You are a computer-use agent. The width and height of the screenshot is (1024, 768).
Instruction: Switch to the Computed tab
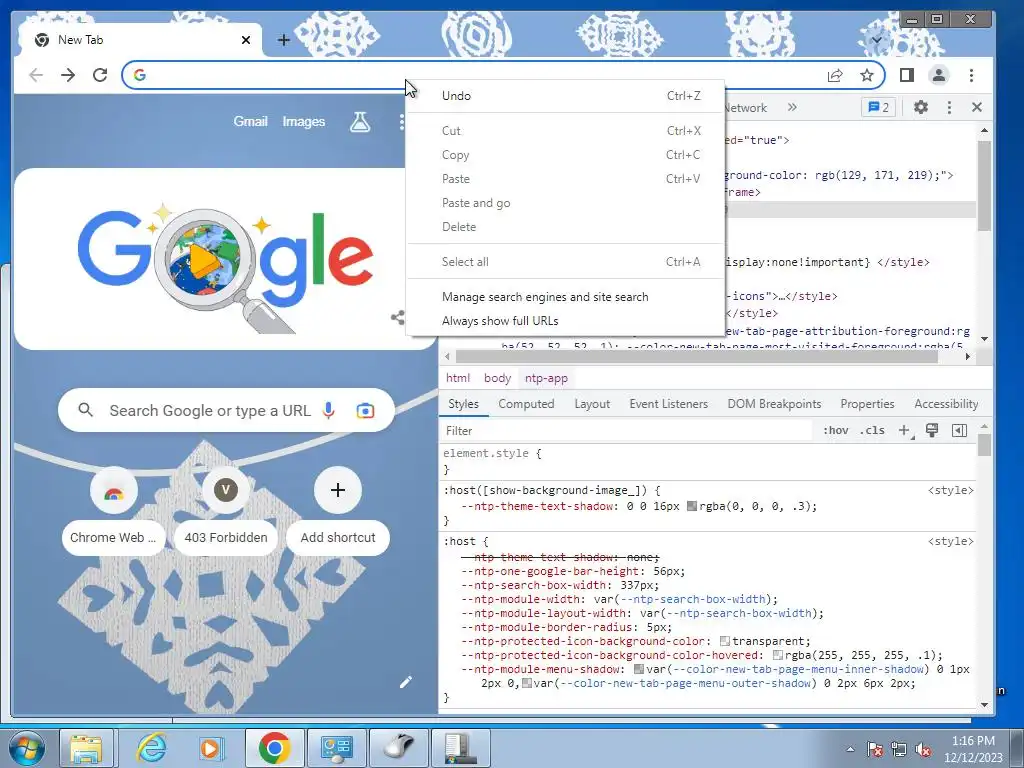coord(526,404)
